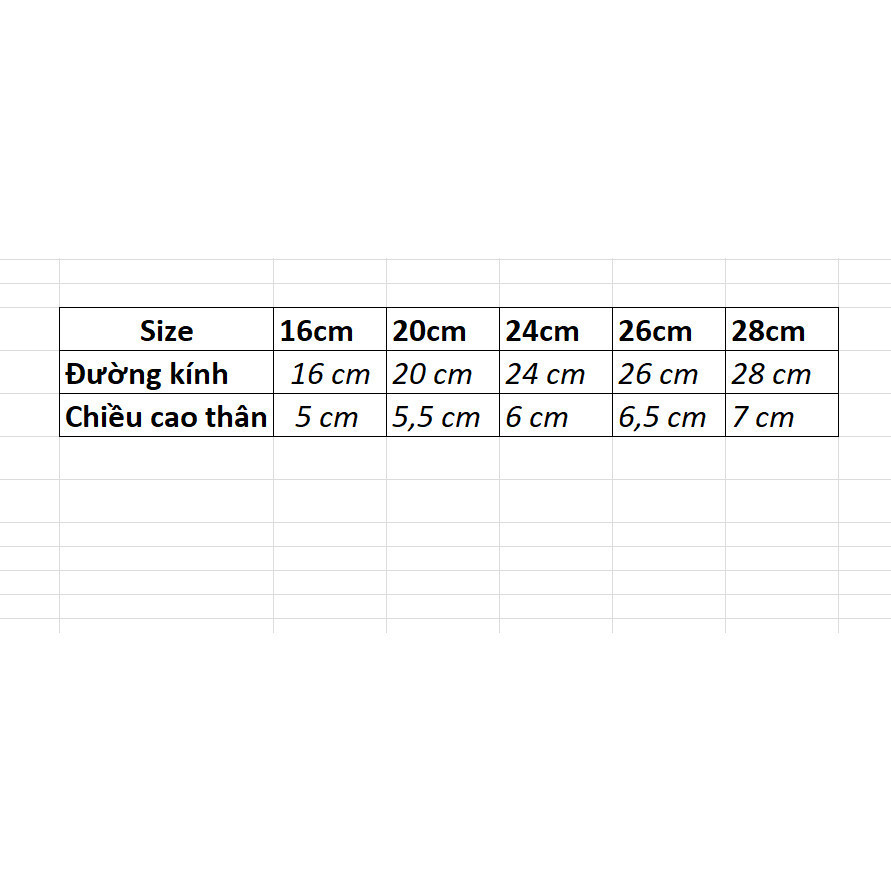Click the Chiều cao thân label cell

click(166, 416)
